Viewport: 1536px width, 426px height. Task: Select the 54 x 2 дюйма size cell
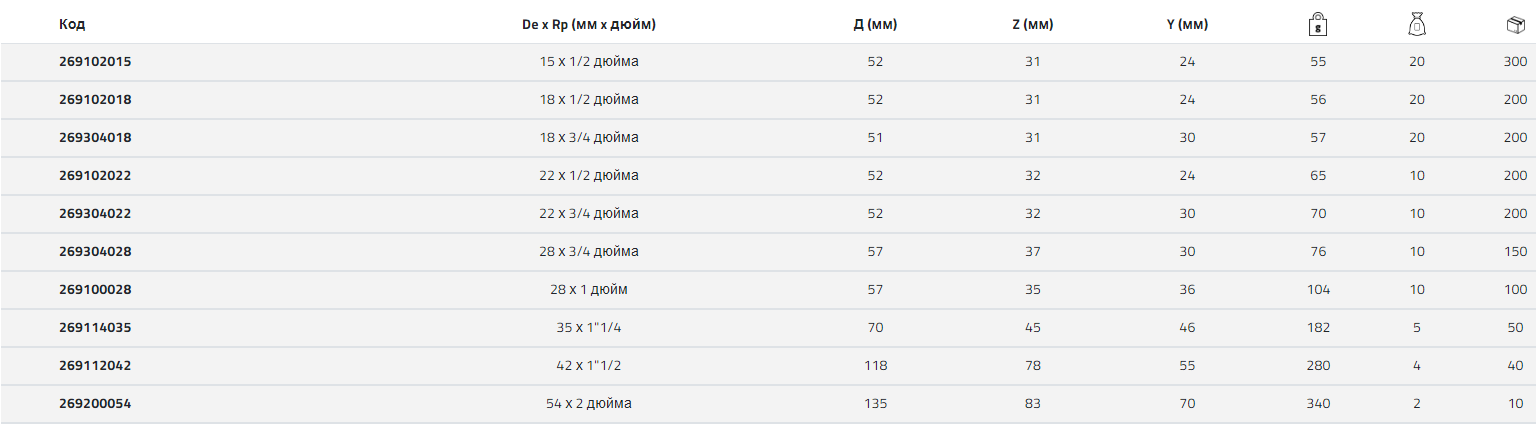pyautogui.click(x=589, y=404)
